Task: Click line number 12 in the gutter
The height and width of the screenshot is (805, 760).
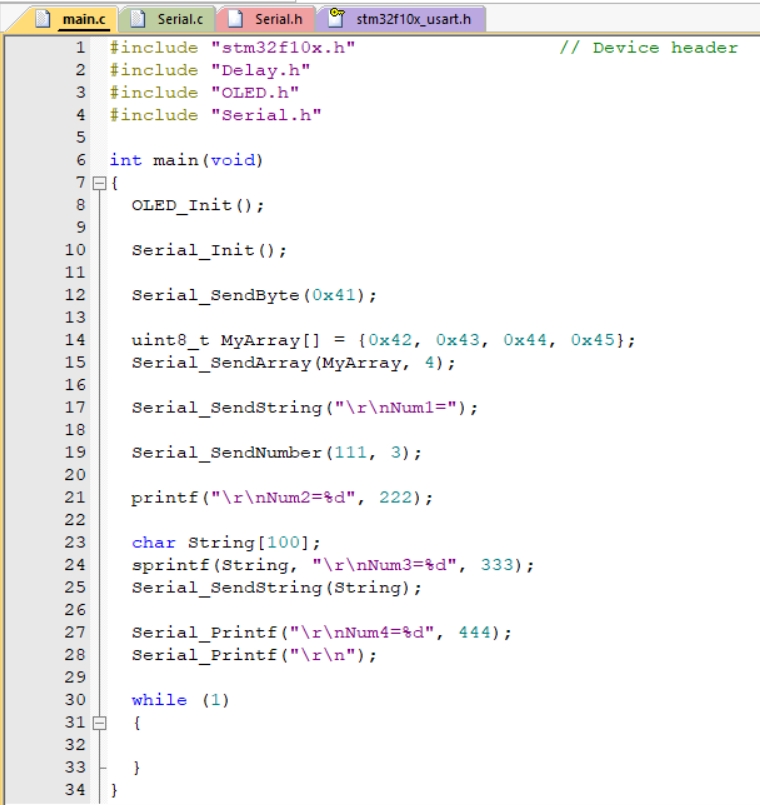Action: (75, 295)
